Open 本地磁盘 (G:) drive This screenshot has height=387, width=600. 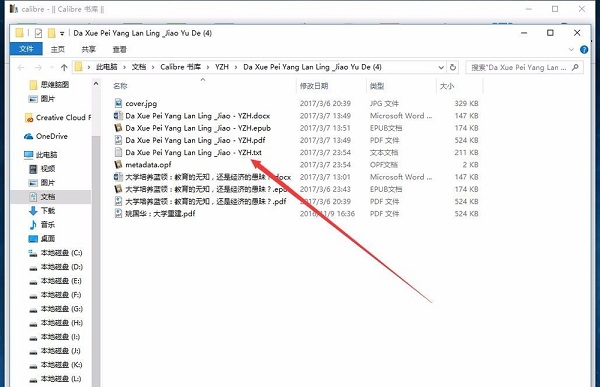55,309
